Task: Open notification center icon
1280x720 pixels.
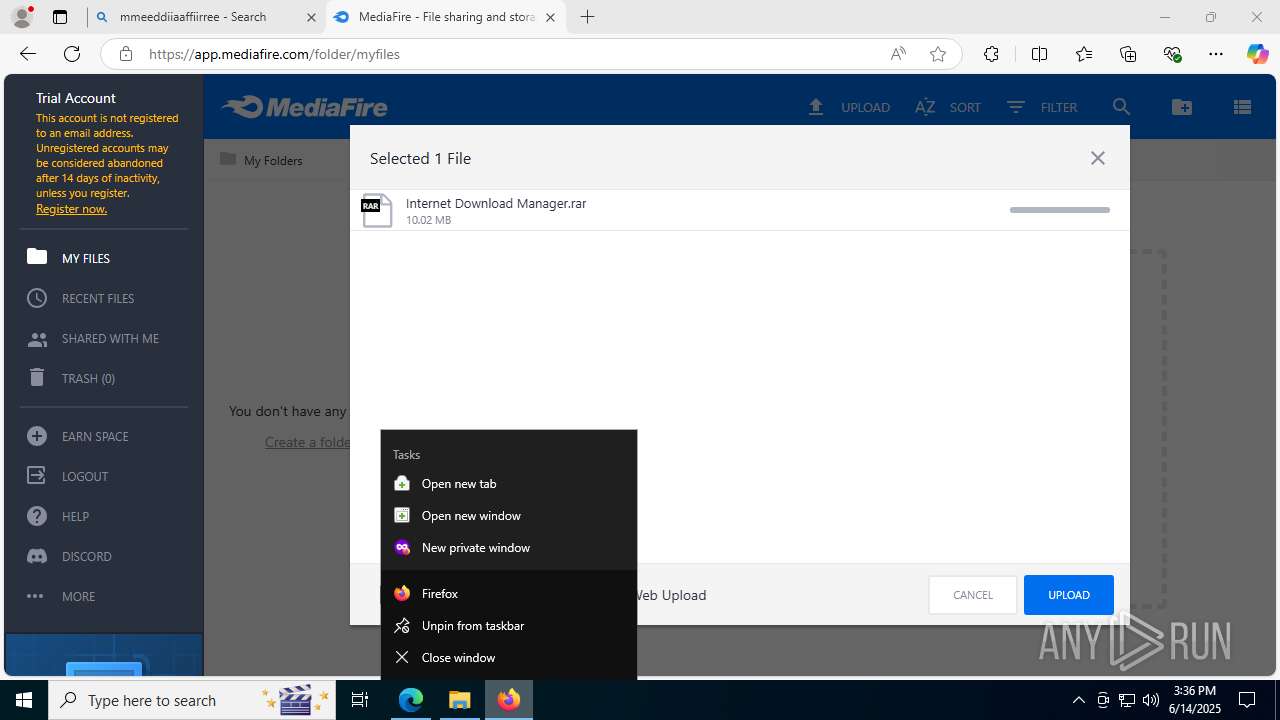Action: click(1247, 700)
